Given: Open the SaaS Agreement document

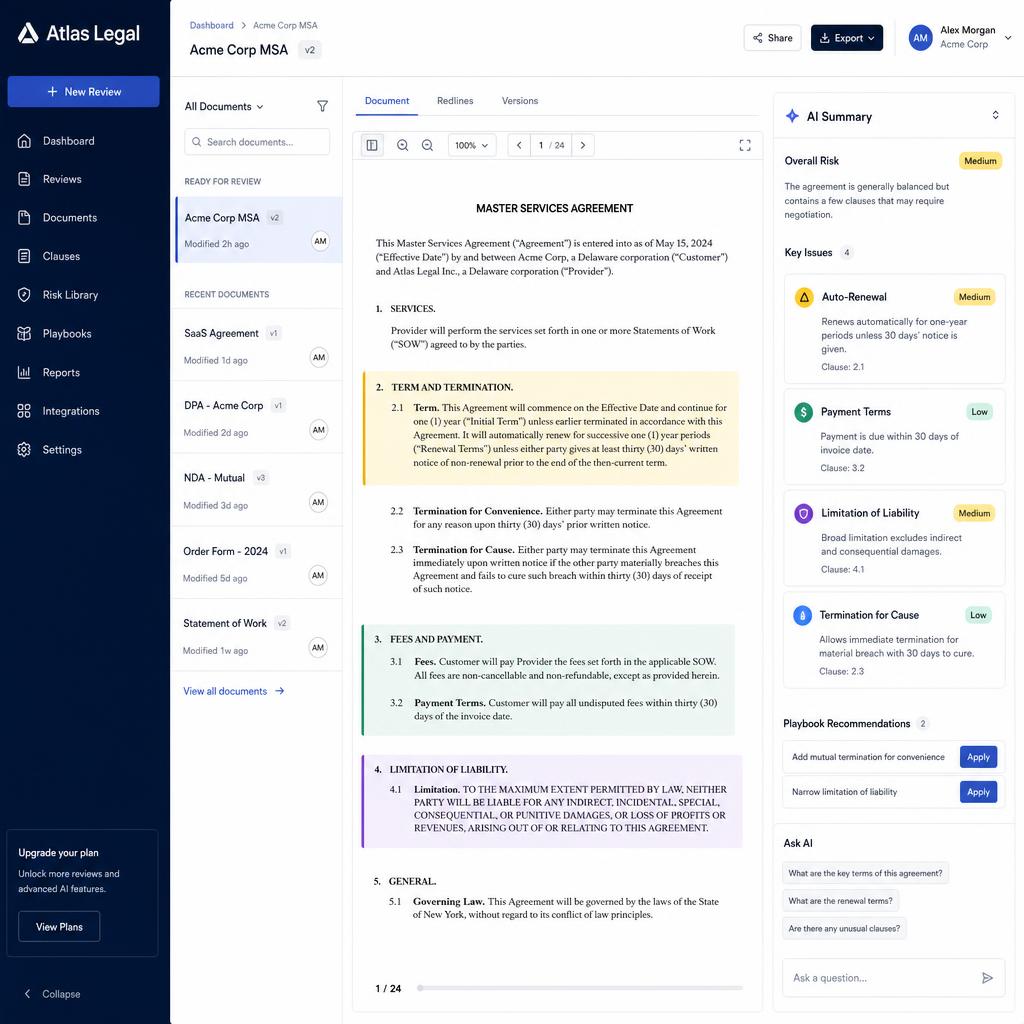Looking at the screenshot, I should (256, 345).
